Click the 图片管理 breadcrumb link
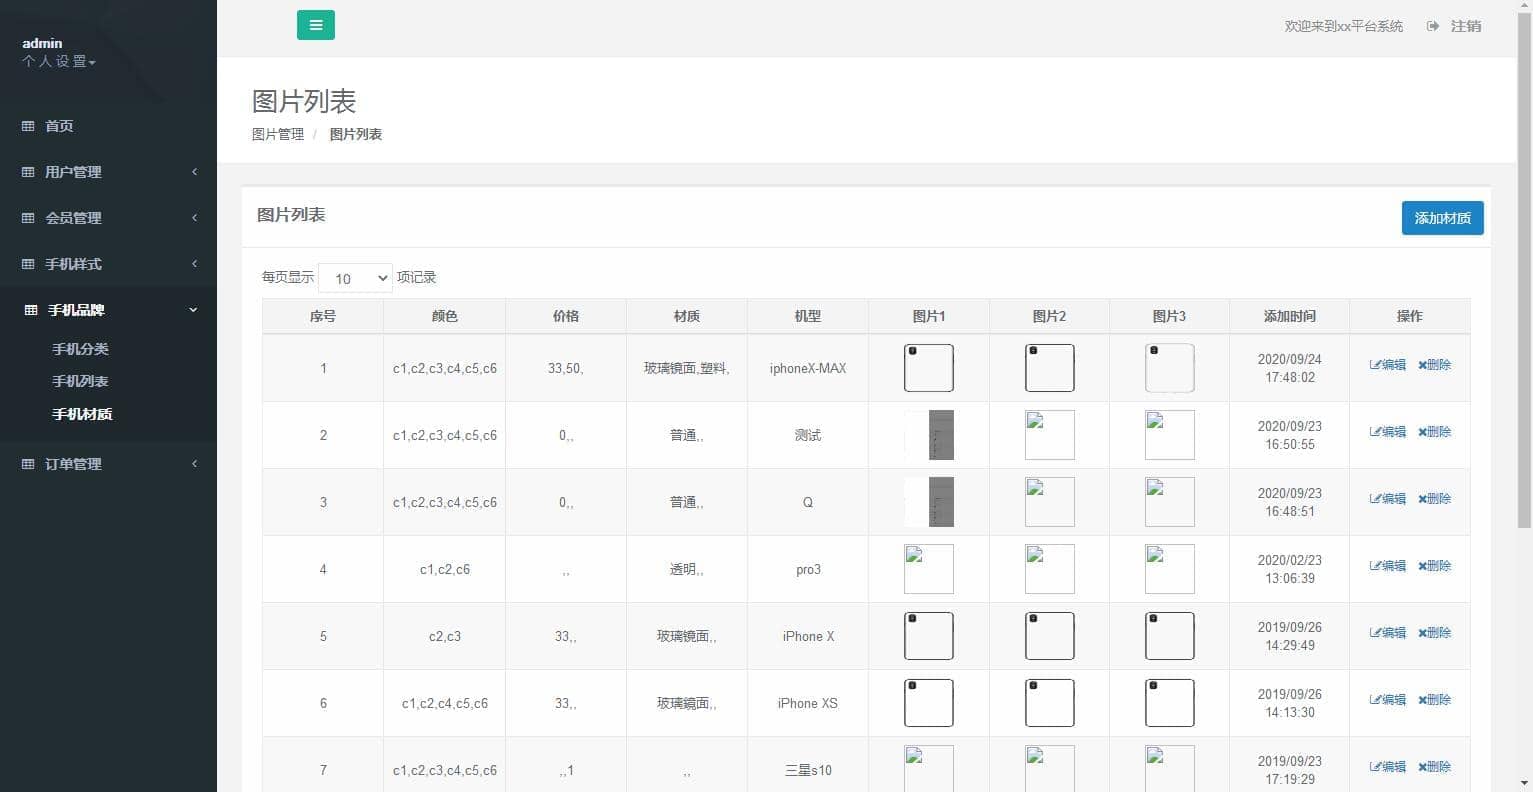 click(x=277, y=134)
